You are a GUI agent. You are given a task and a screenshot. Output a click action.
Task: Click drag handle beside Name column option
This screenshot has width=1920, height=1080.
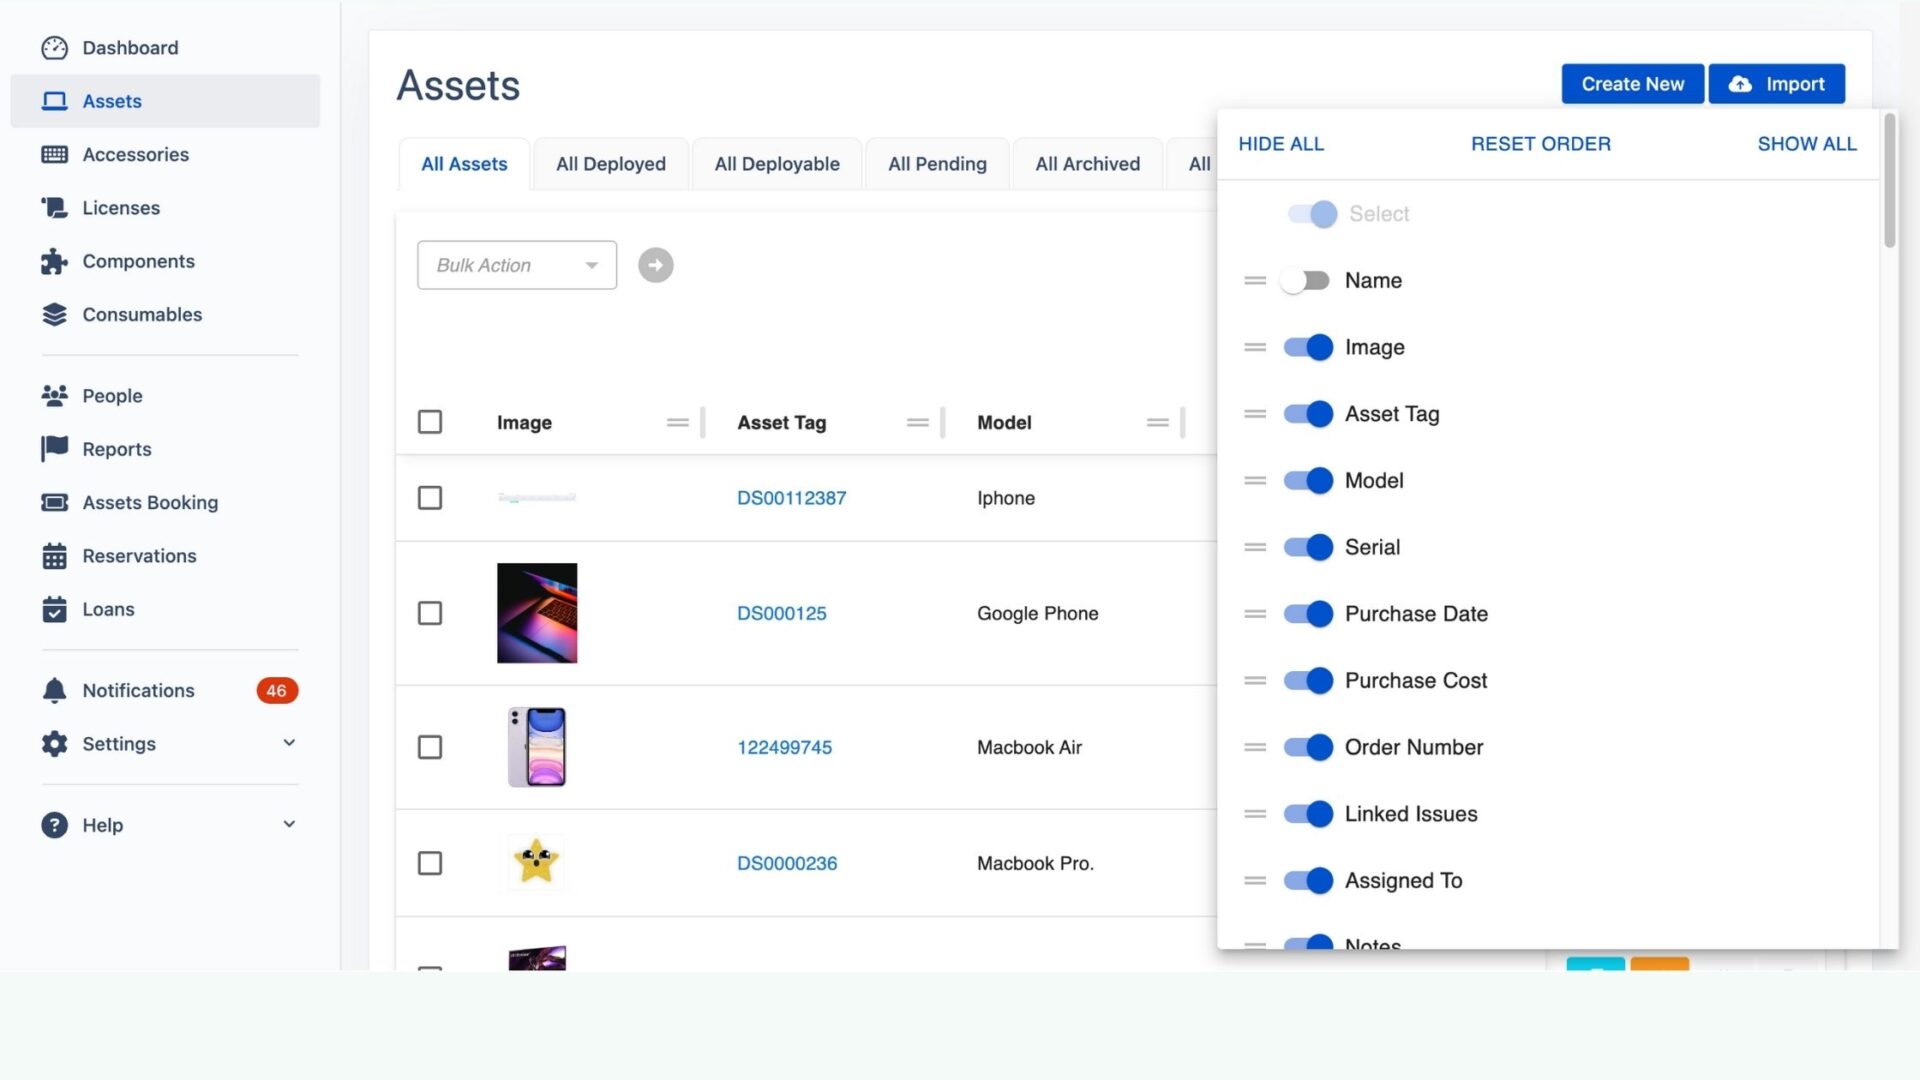pyautogui.click(x=1255, y=281)
